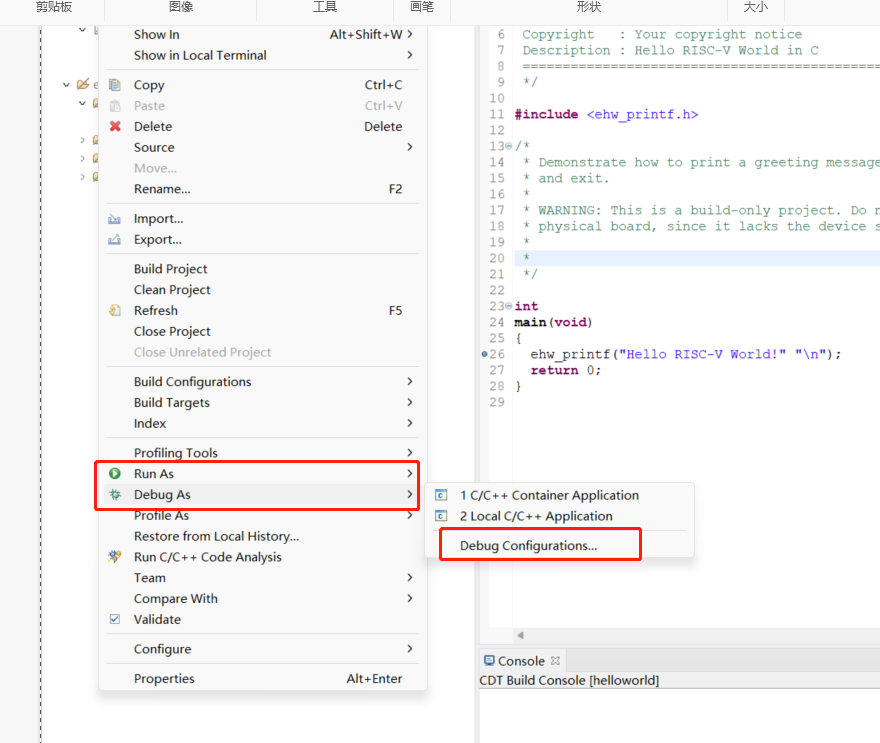Open Properties from the context menu
Viewport: 880px width, 743px height.
point(164,679)
